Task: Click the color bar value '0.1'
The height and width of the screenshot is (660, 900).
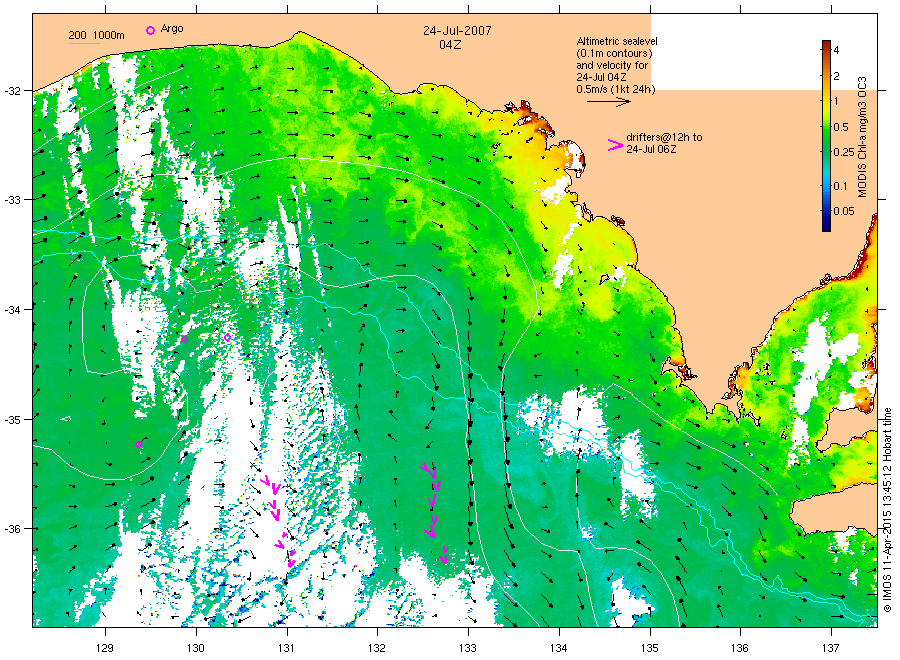Action: [840, 186]
